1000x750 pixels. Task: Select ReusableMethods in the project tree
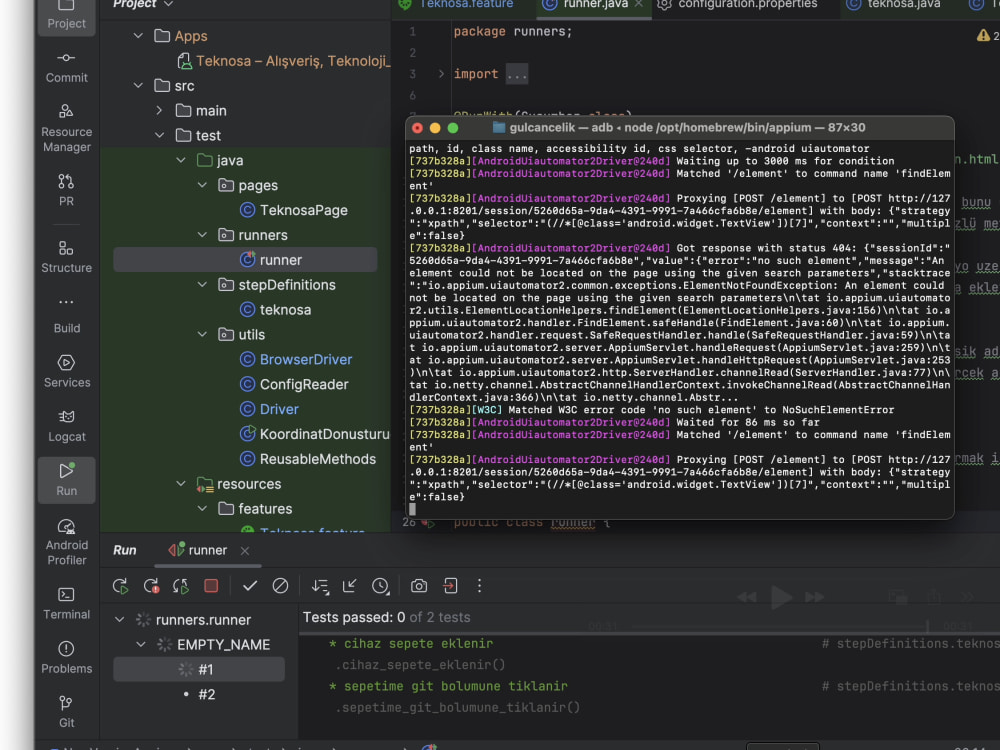pyautogui.click(x=308, y=459)
